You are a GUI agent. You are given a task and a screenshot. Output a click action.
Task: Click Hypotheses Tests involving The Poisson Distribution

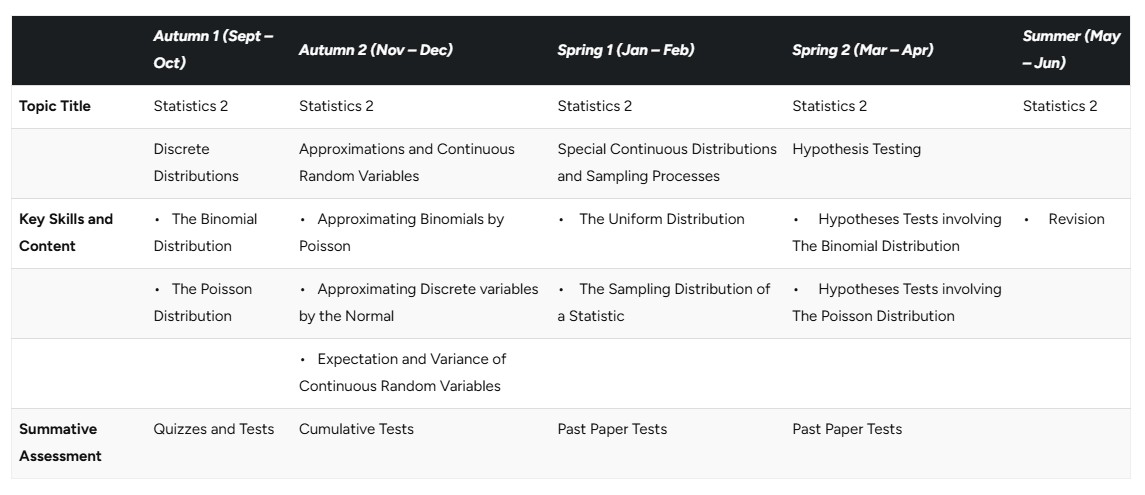[x=897, y=303]
